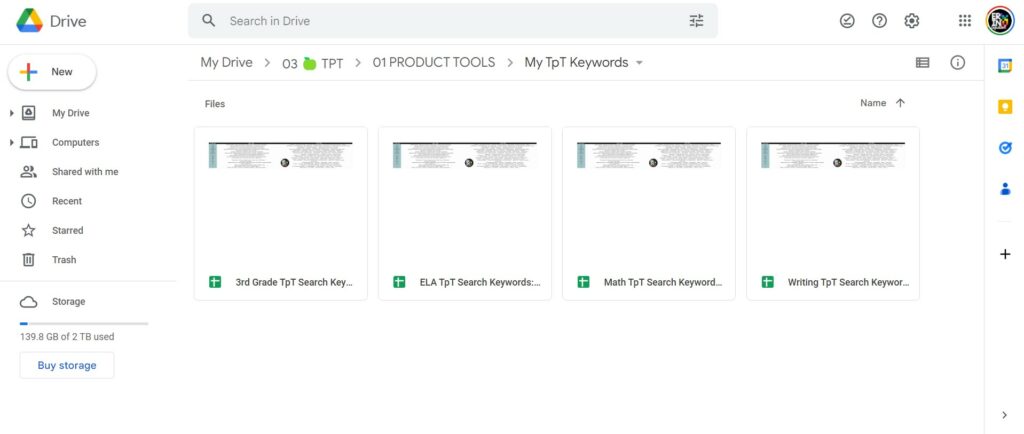1024x434 pixels.
Task: Open Google Tasks side panel
Action: (1006, 148)
